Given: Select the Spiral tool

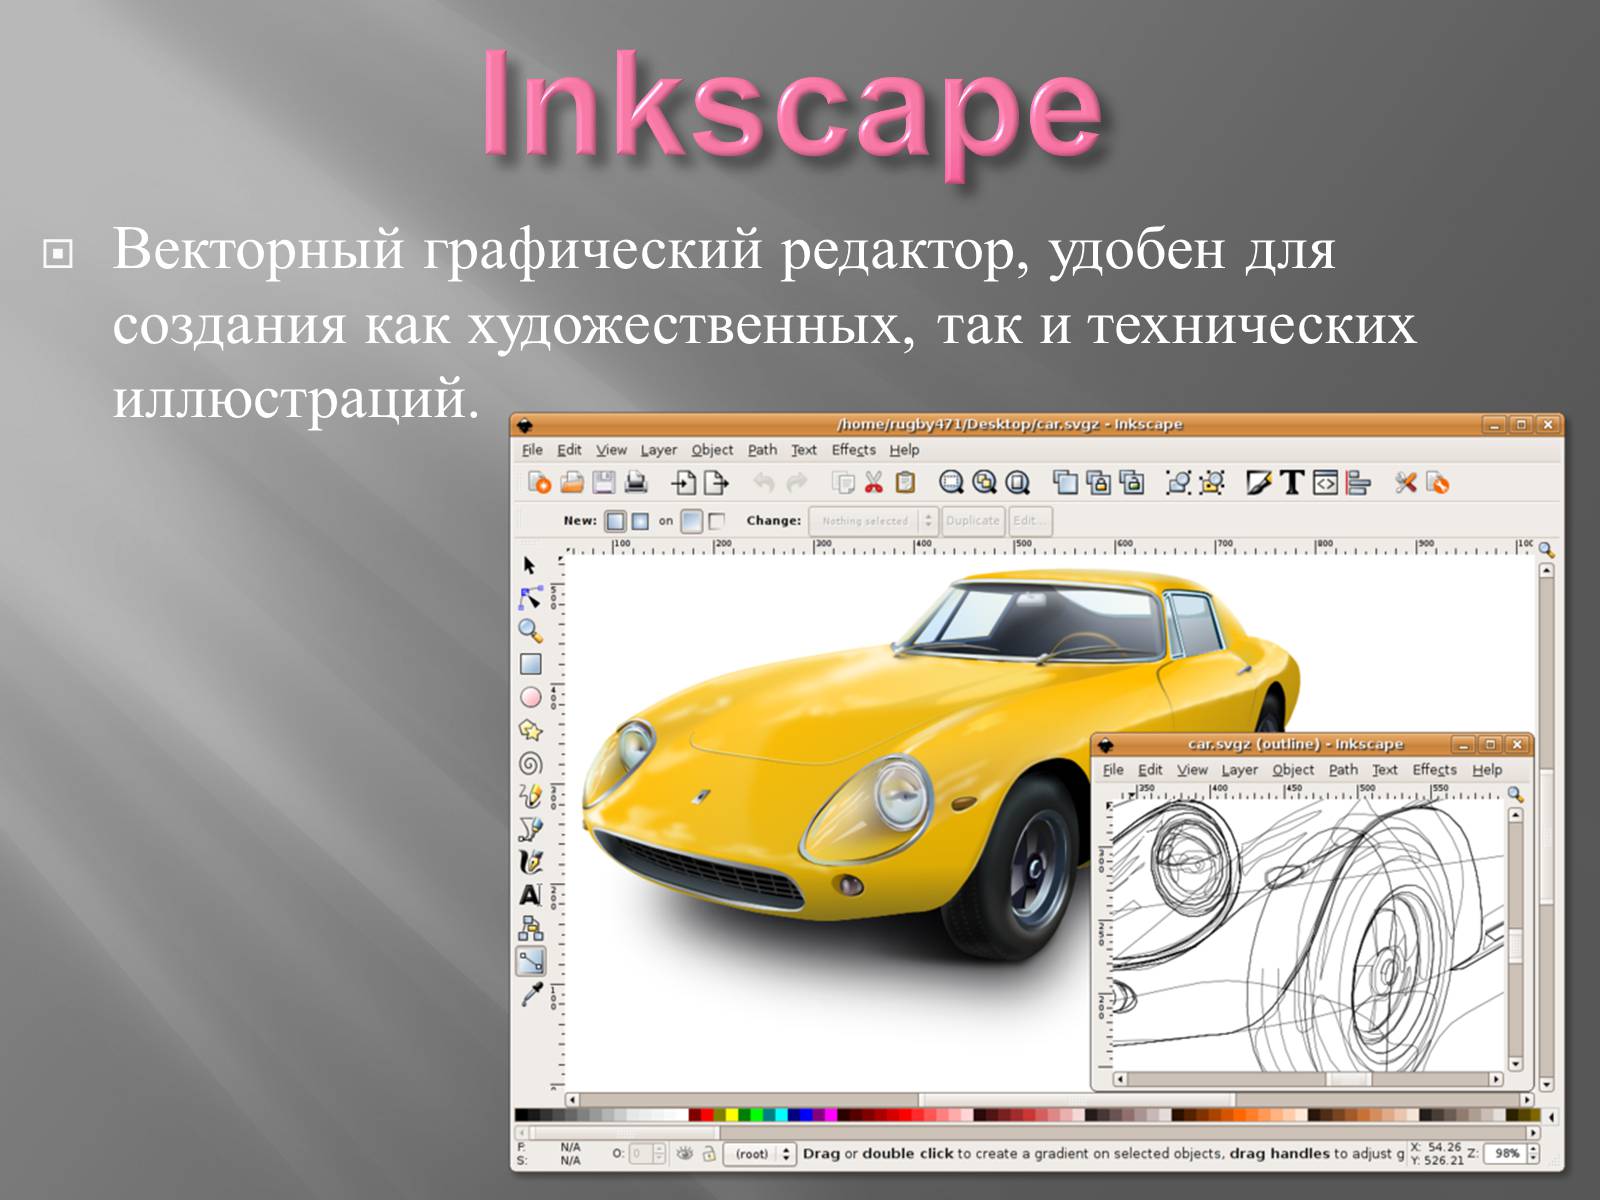Looking at the screenshot, I should (x=530, y=764).
